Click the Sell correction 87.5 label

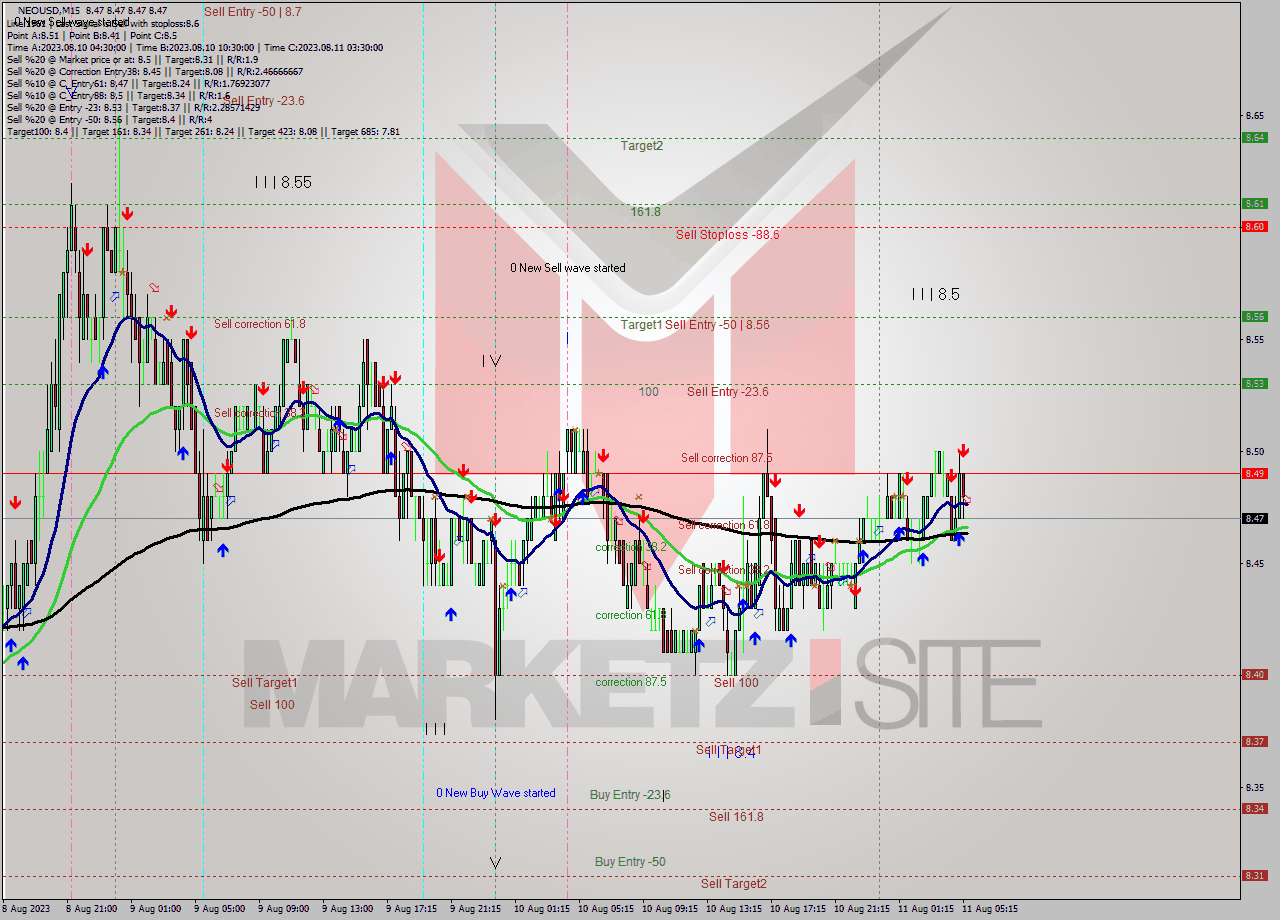[x=727, y=458]
